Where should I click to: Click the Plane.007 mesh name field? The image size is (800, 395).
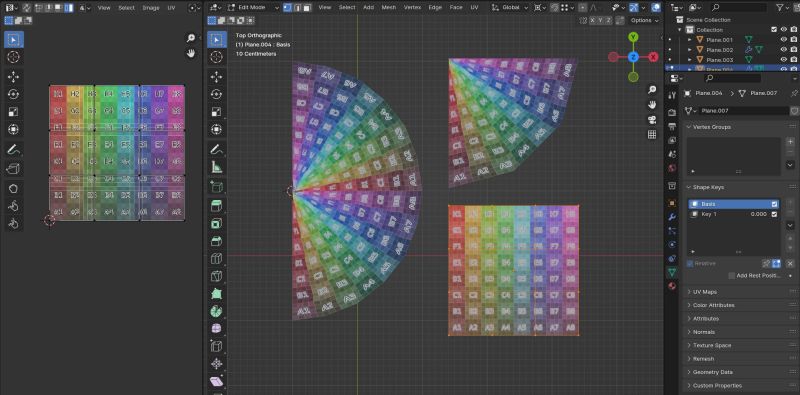tap(743, 111)
